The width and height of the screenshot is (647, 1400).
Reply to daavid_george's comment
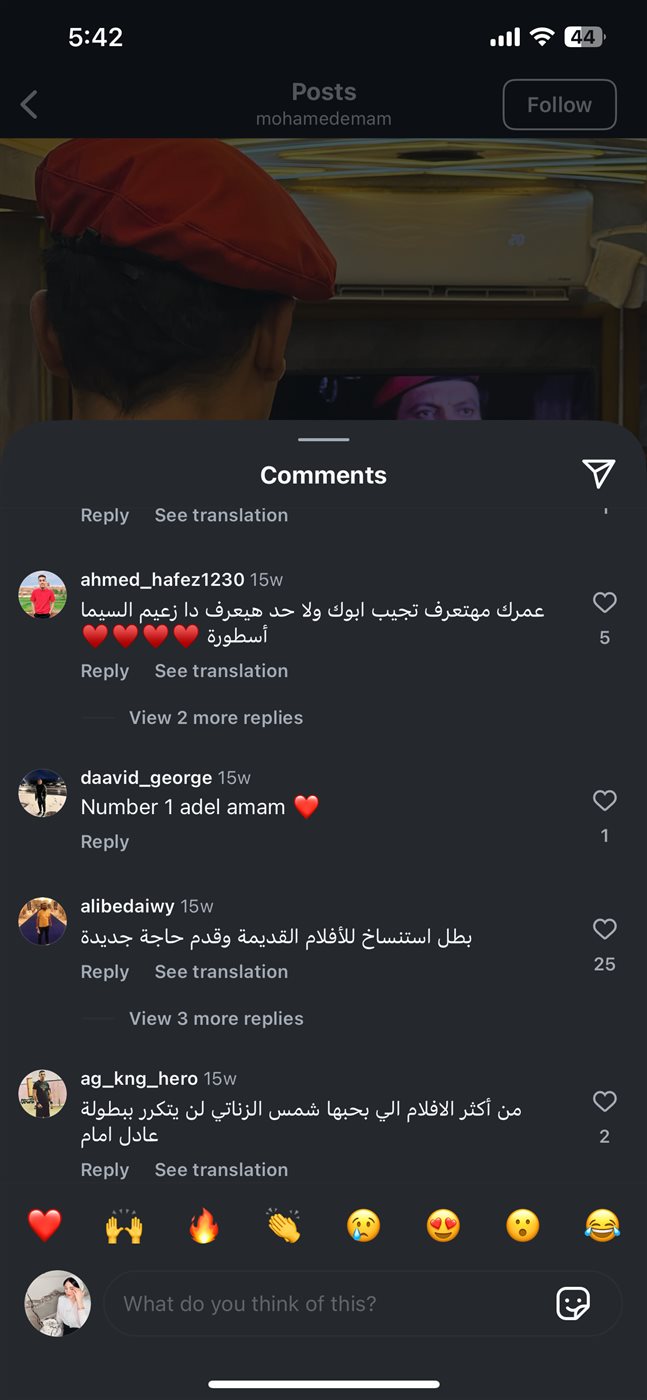(105, 842)
